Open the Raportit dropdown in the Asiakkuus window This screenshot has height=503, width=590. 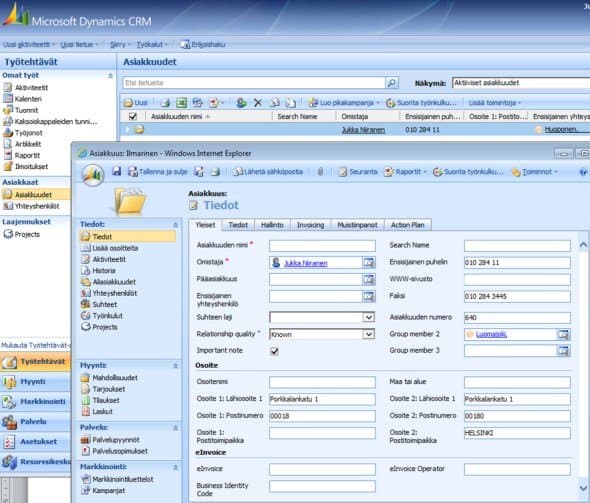405,172
